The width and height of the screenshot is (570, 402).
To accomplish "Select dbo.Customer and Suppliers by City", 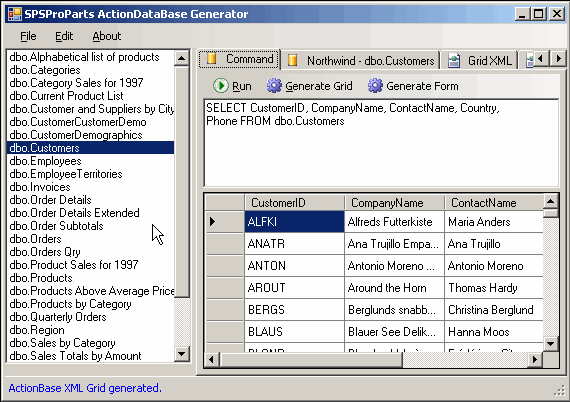I will click(x=90, y=109).
